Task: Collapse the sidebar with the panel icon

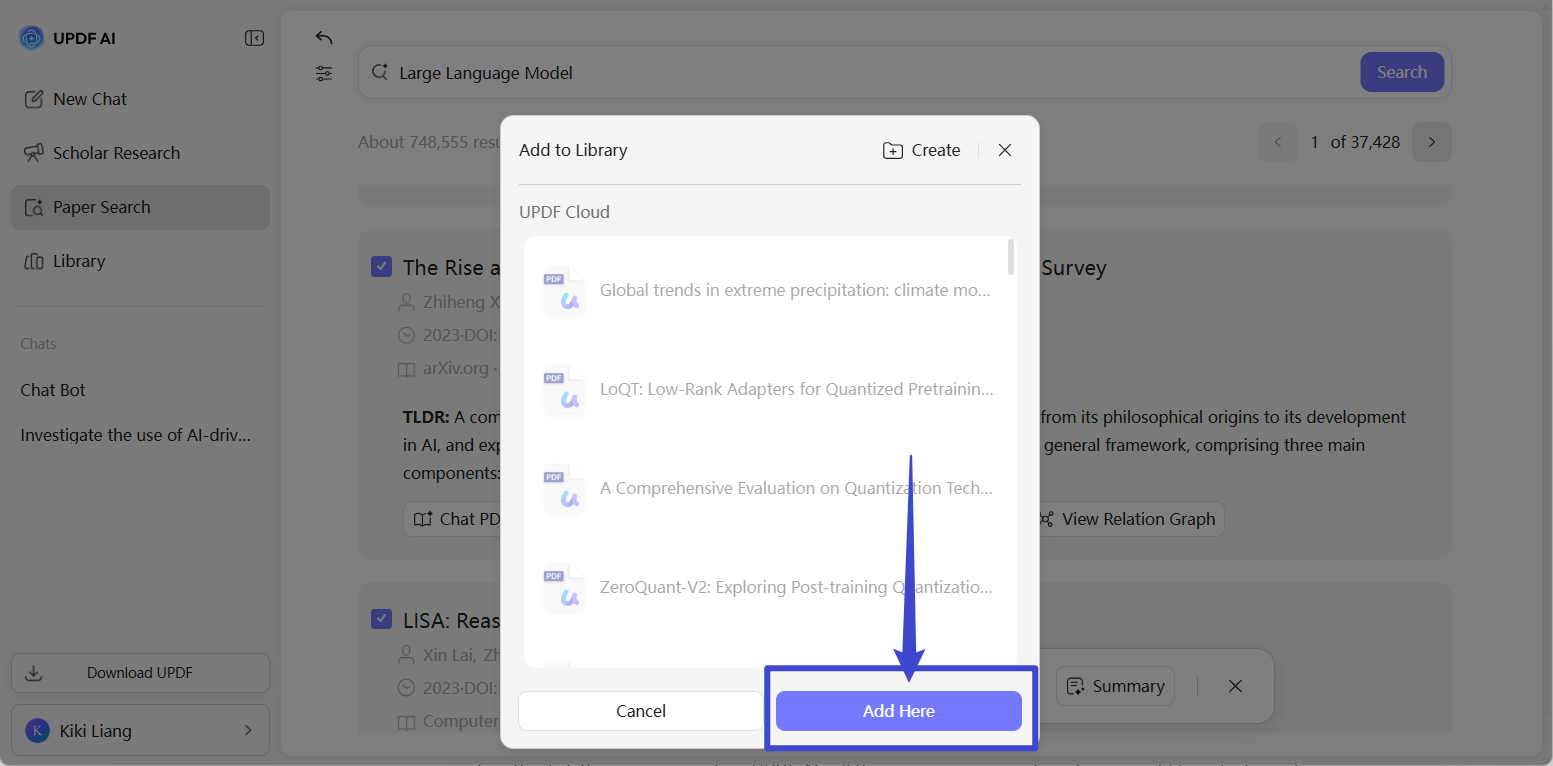Action: (x=255, y=38)
